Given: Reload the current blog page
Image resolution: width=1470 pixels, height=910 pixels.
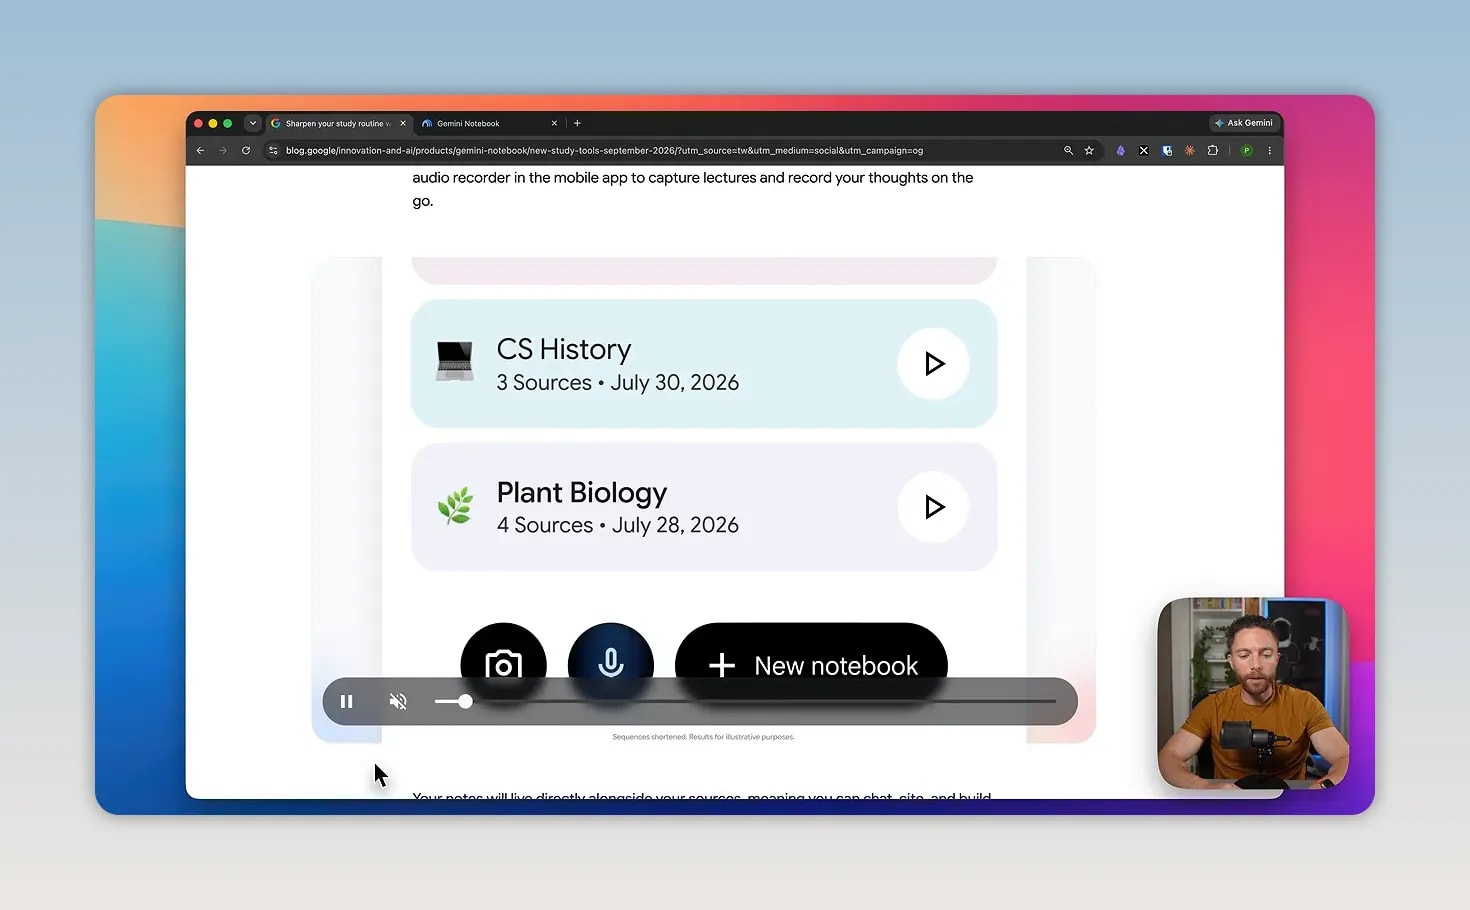Looking at the screenshot, I should (246, 151).
